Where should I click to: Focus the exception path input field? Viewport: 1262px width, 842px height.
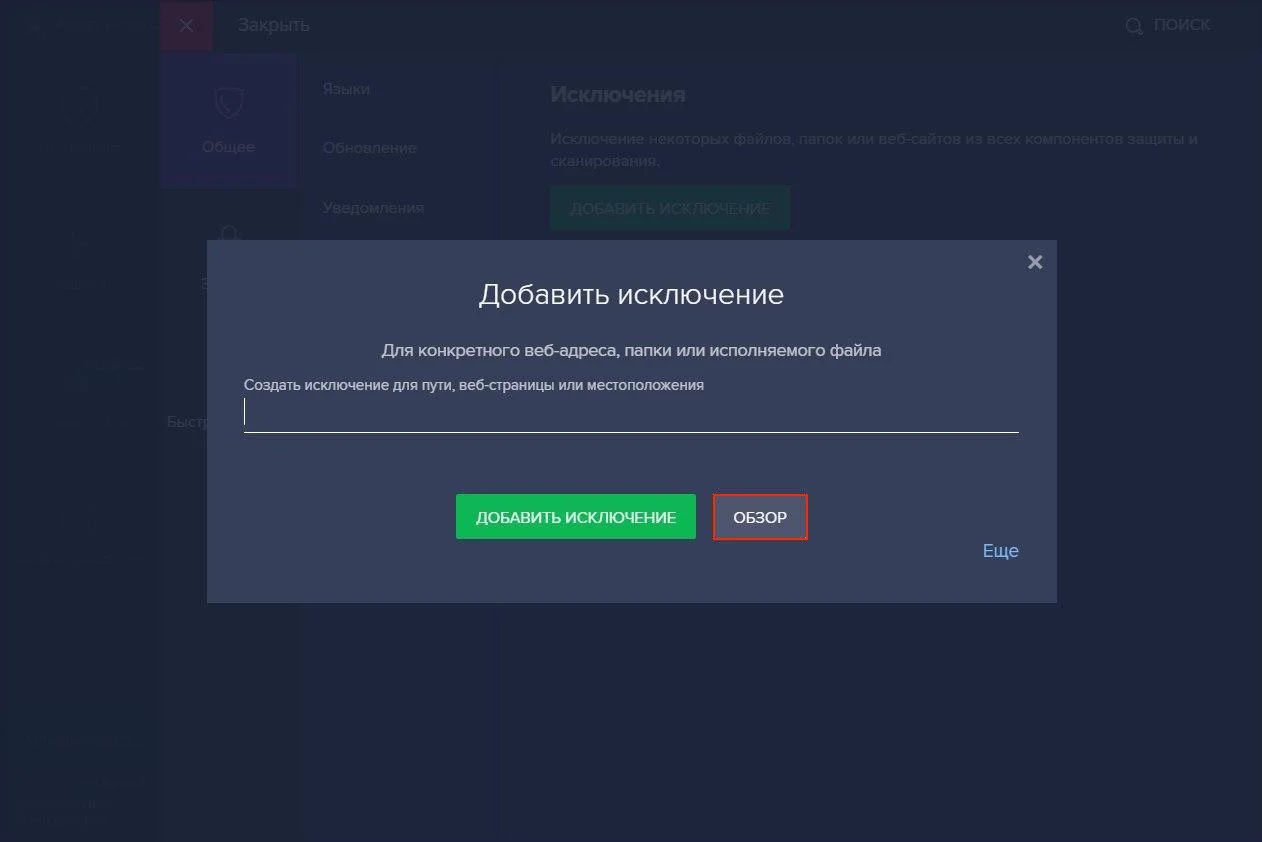[x=630, y=413]
